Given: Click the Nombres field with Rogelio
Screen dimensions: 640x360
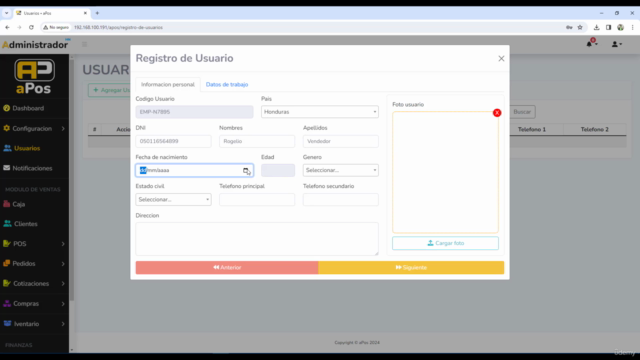Looking at the screenshot, I should 257,141.
